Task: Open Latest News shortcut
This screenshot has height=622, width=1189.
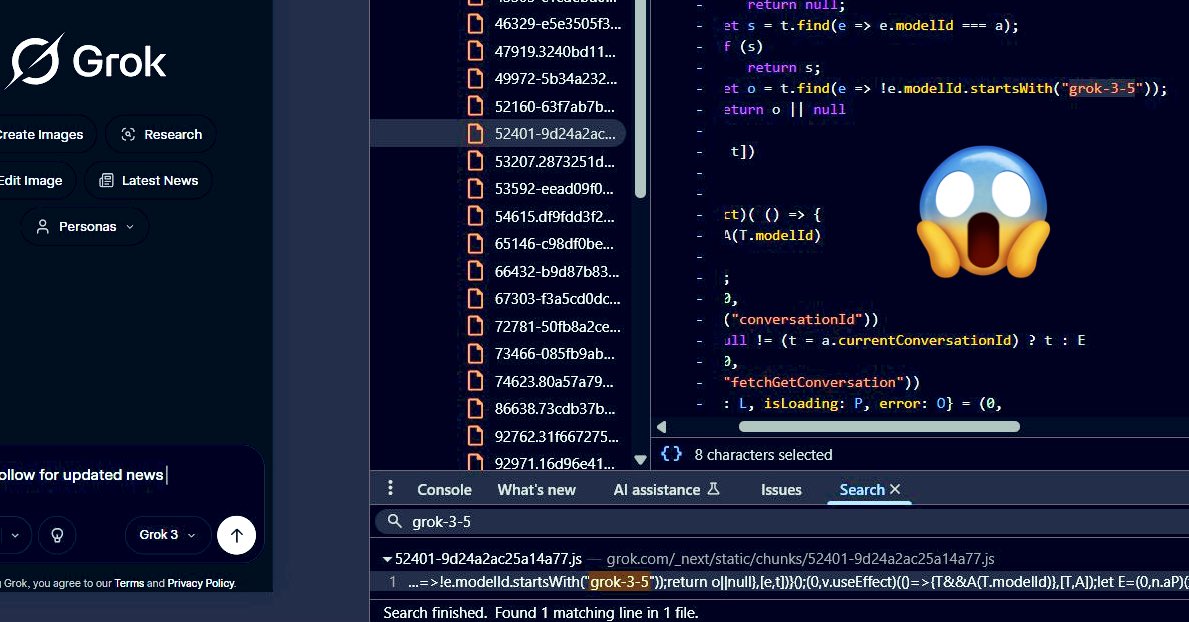Action: 149,181
